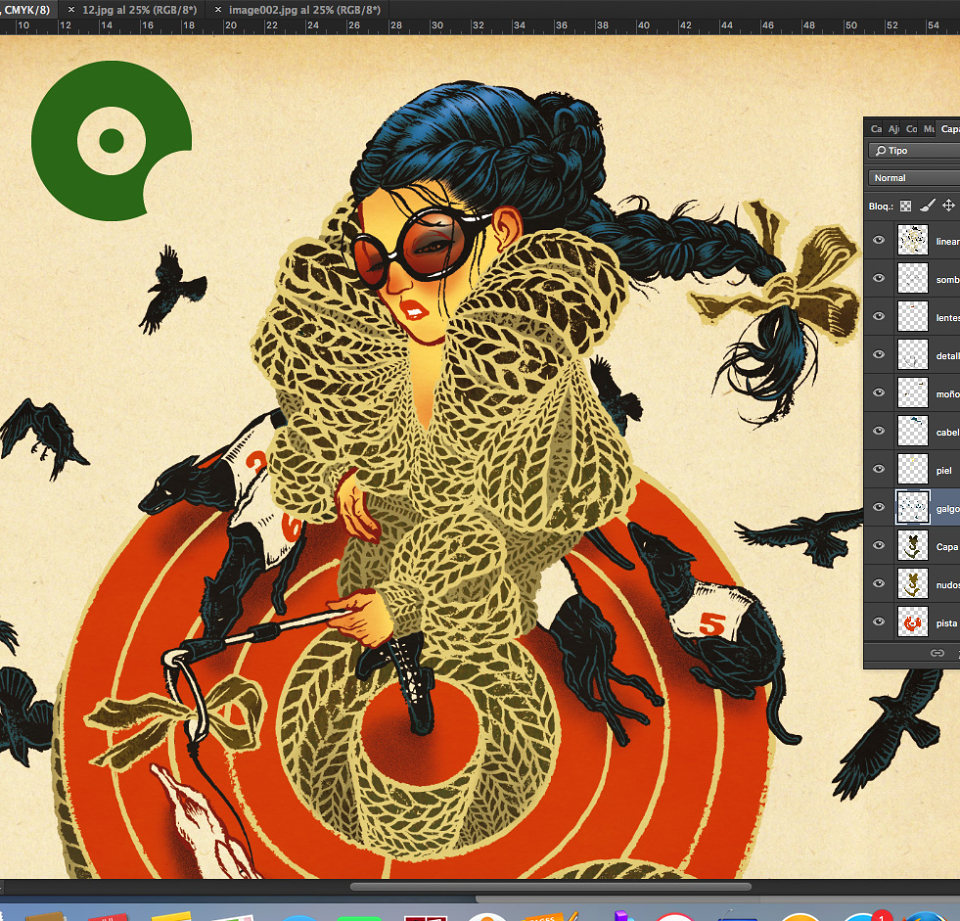Hide the galgo layer eye icon
Viewport: 960px width, 921px height.
pyautogui.click(x=879, y=507)
